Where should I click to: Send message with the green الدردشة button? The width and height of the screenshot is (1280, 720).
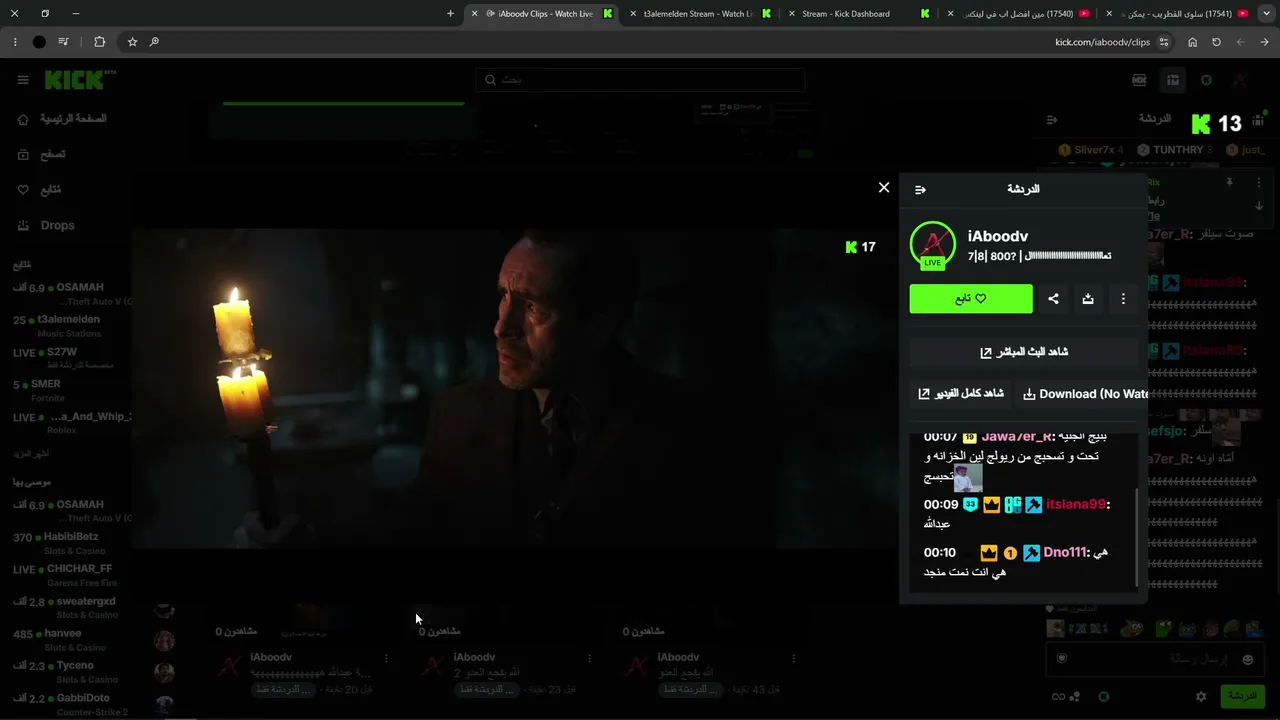coord(1242,696)
